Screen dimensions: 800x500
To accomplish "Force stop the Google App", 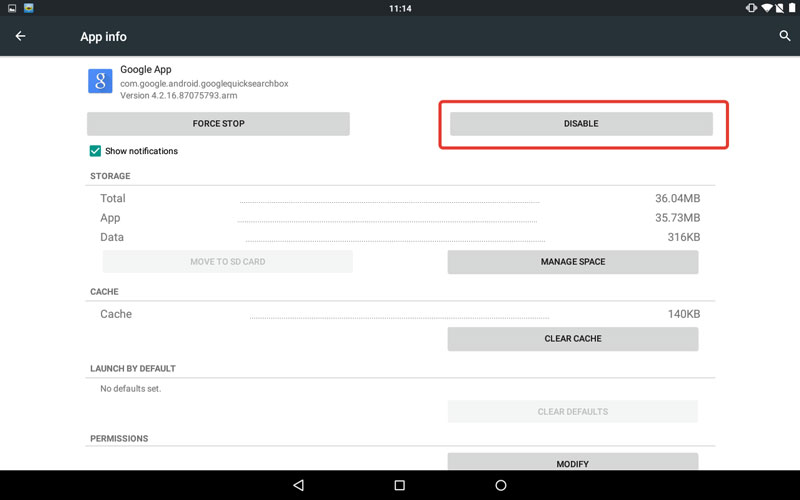I will coord(218,123).
